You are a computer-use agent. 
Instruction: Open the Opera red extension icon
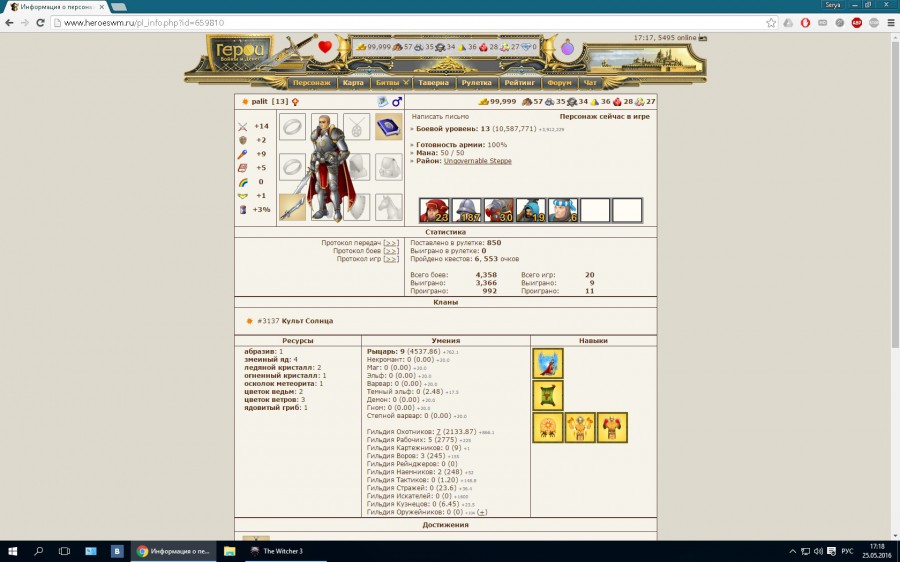(x=805, y=23)
